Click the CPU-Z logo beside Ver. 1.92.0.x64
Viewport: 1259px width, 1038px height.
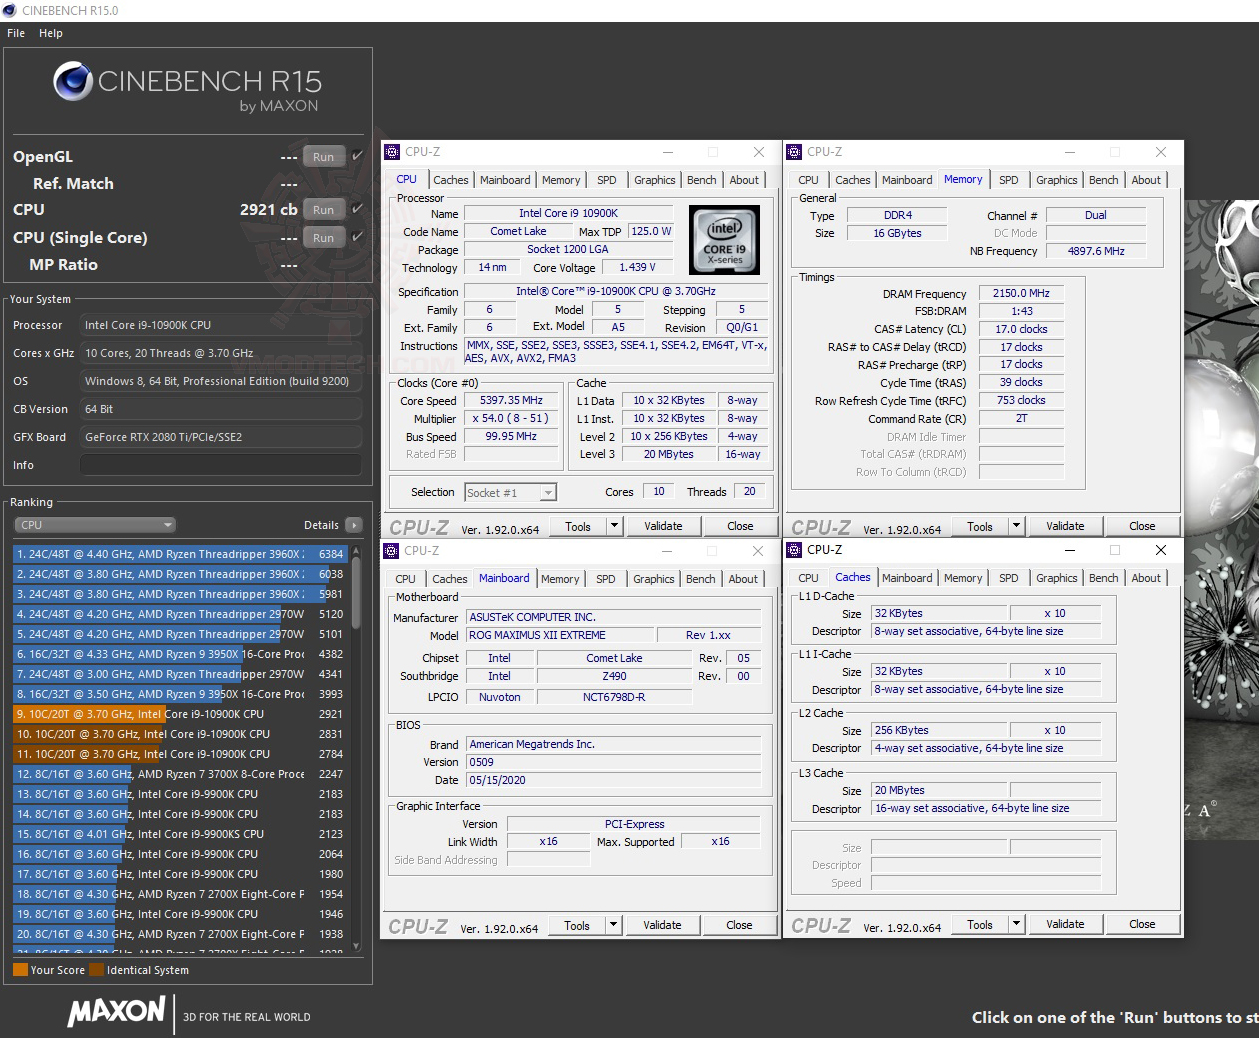[420, 525]
